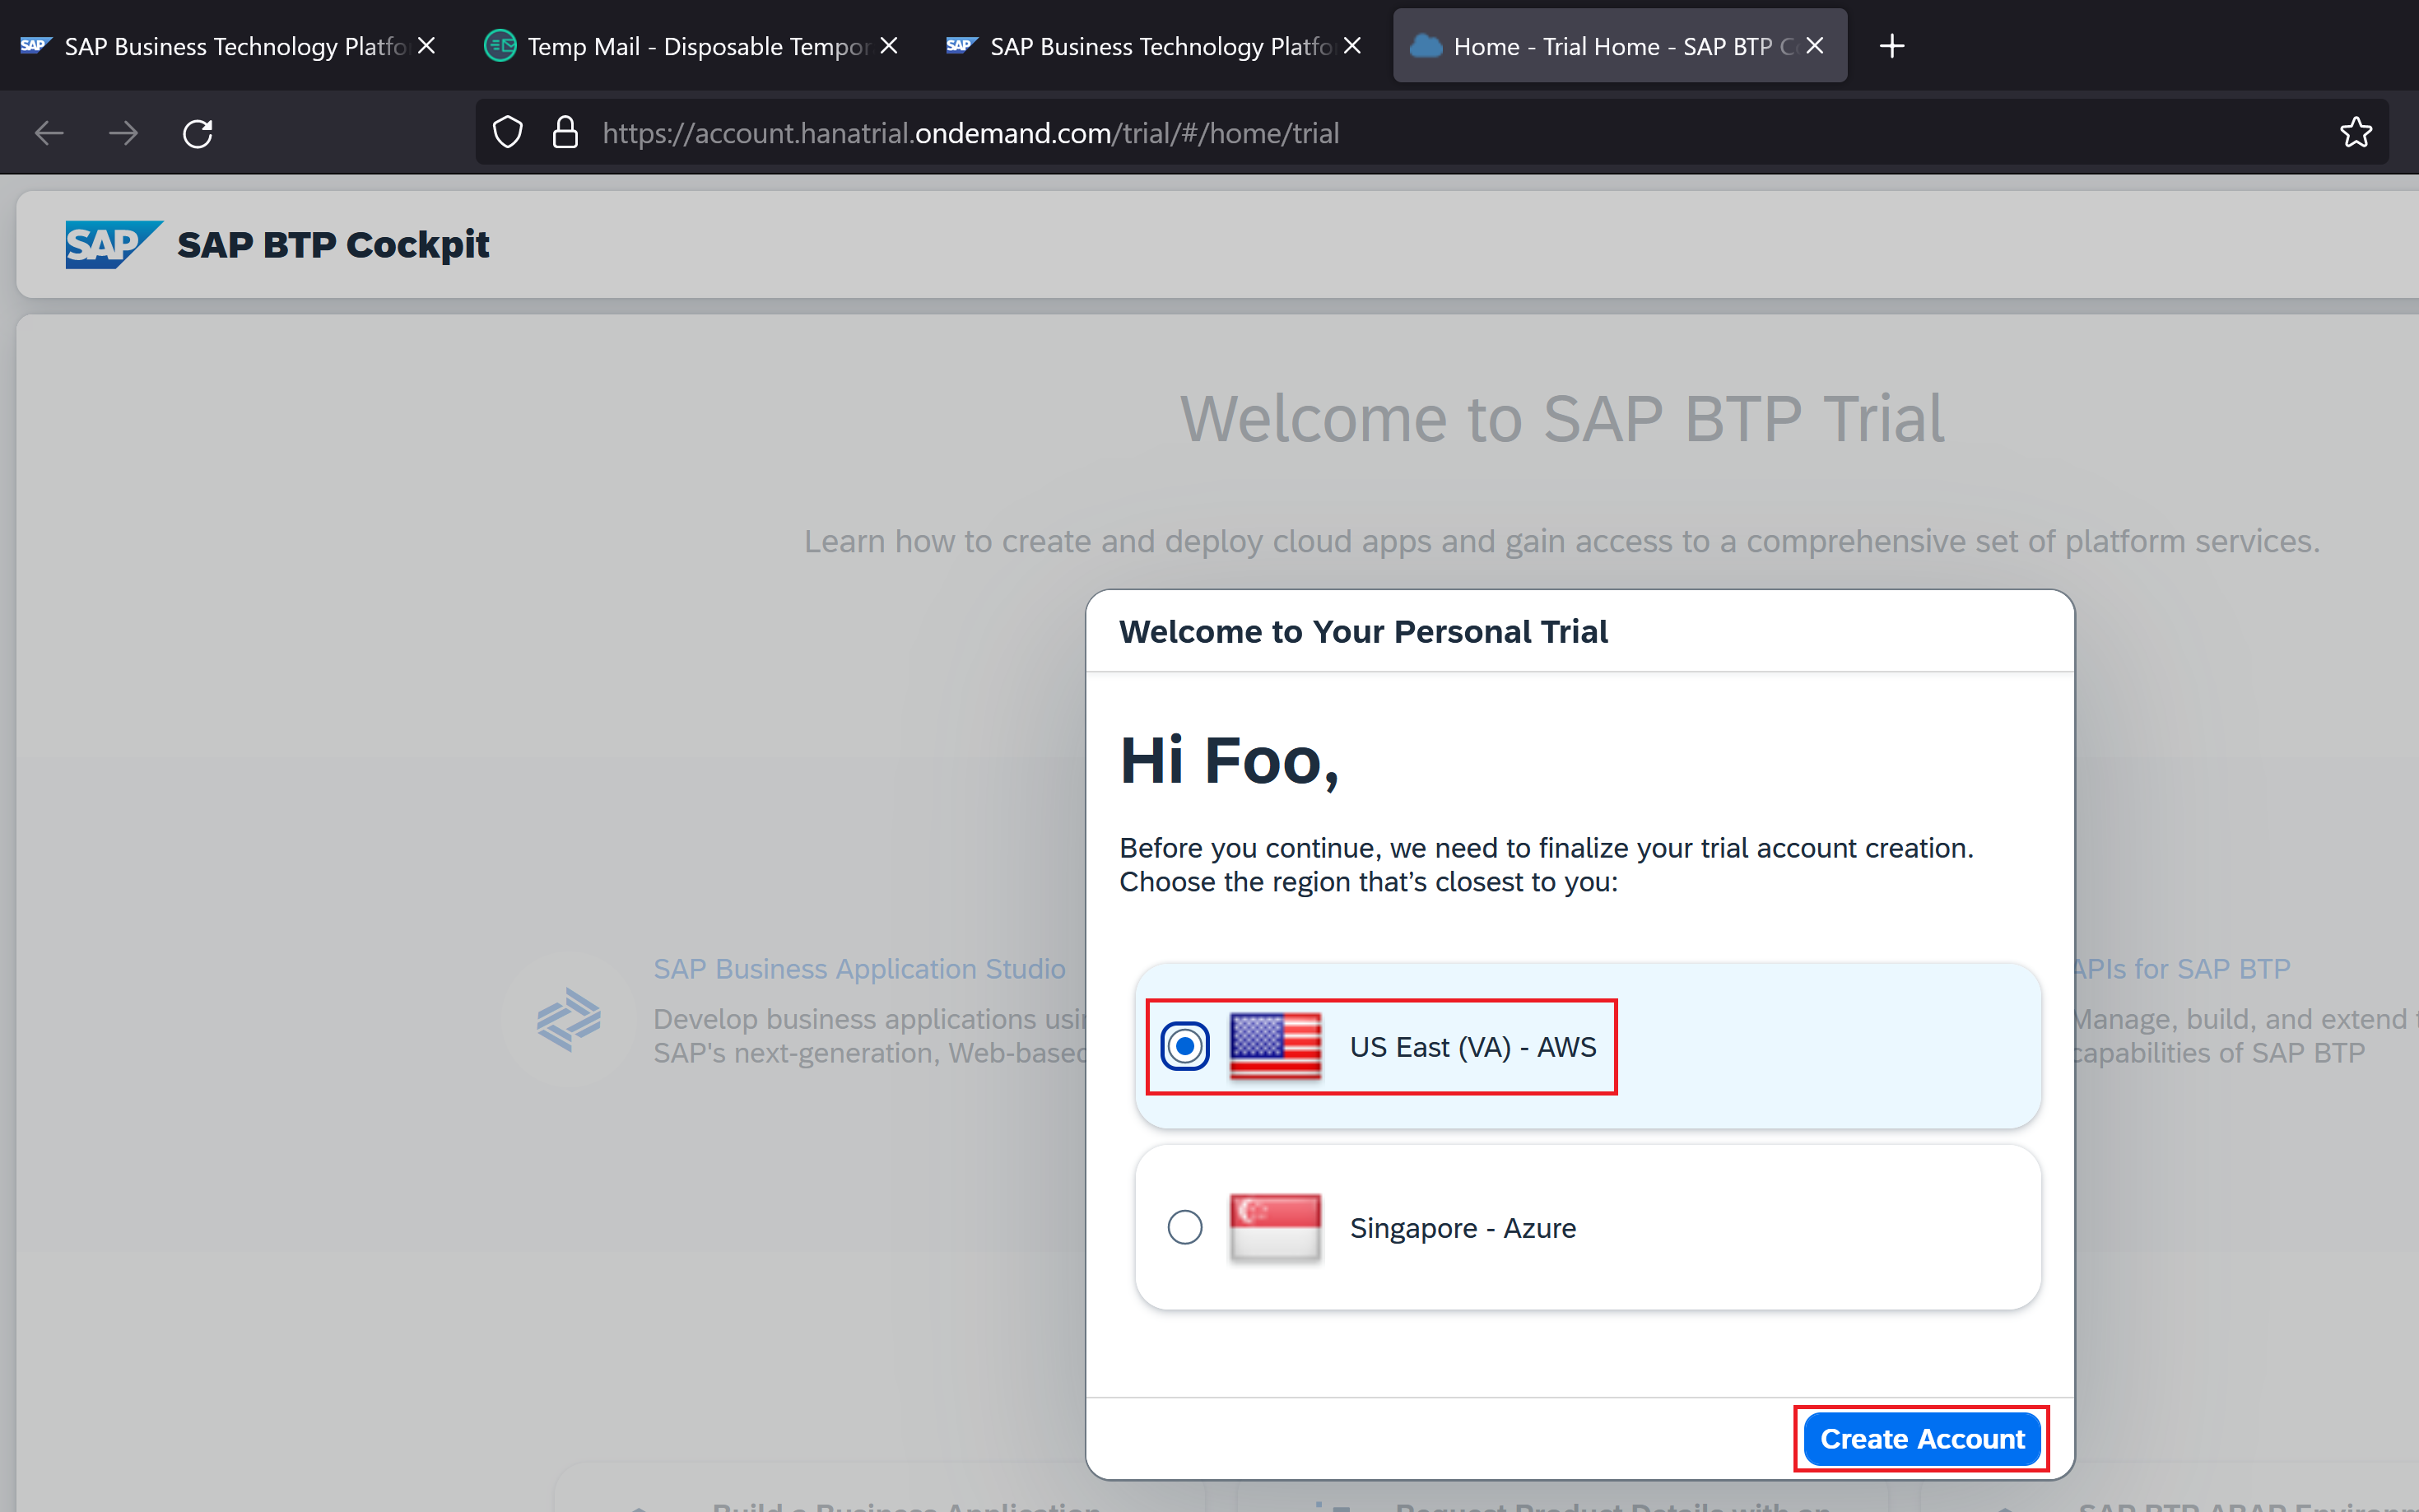The image size is (2419, 1512).
Task: Bookmark this page using the star icon
Action: pos(2355,133)
